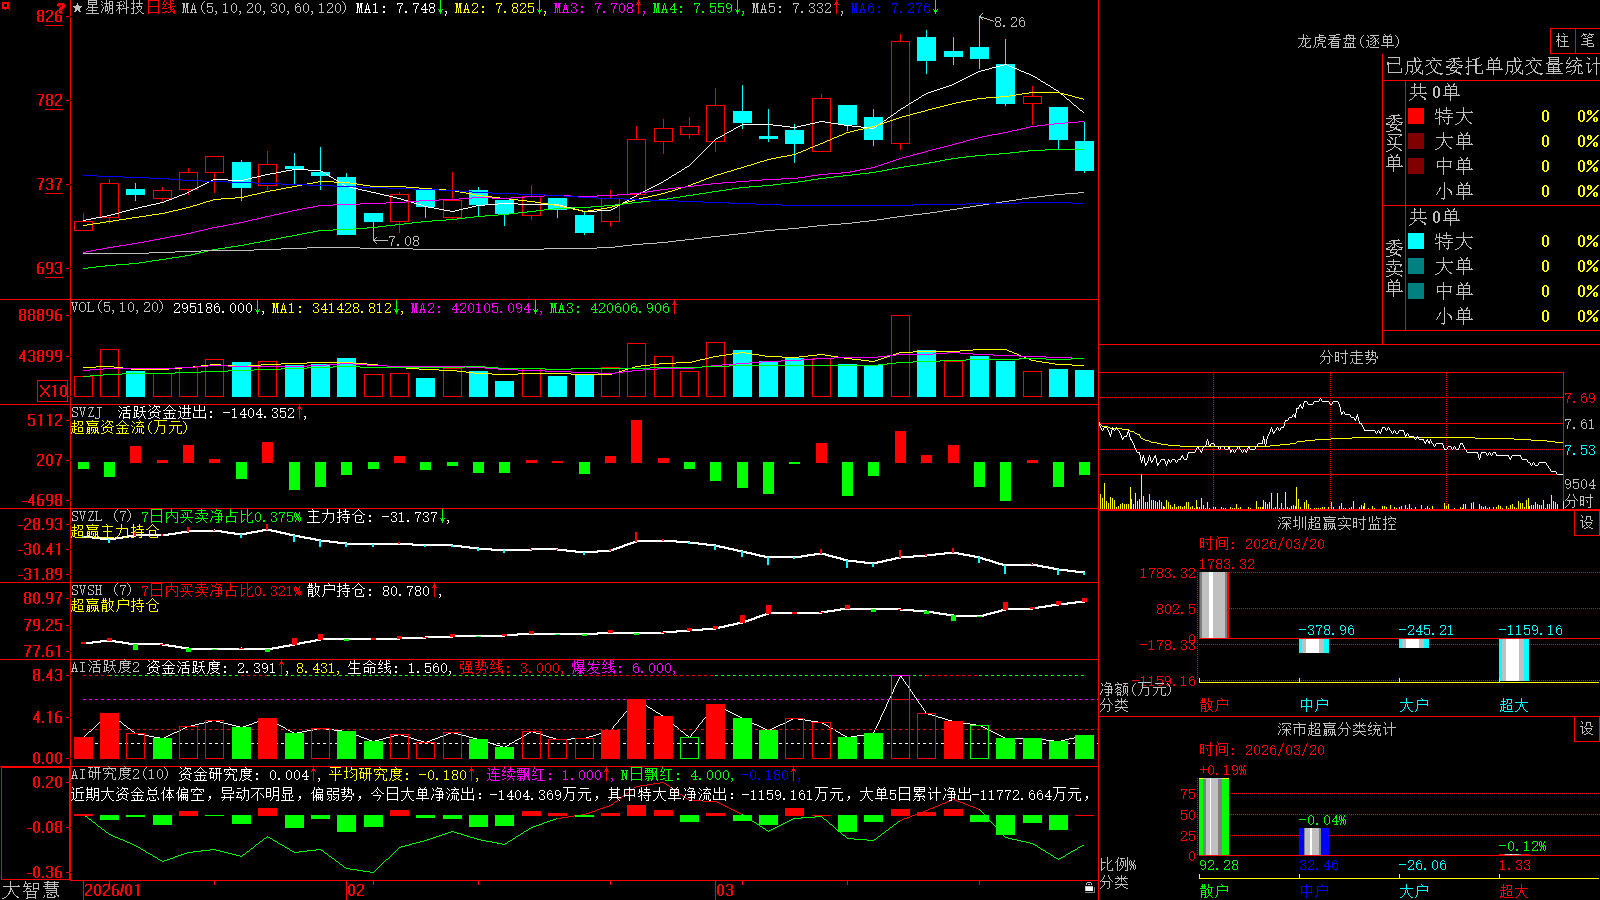The image size is (1600, 900).
Task: Click the 星湖科技 stock name
Action: [x=115, y=8]
